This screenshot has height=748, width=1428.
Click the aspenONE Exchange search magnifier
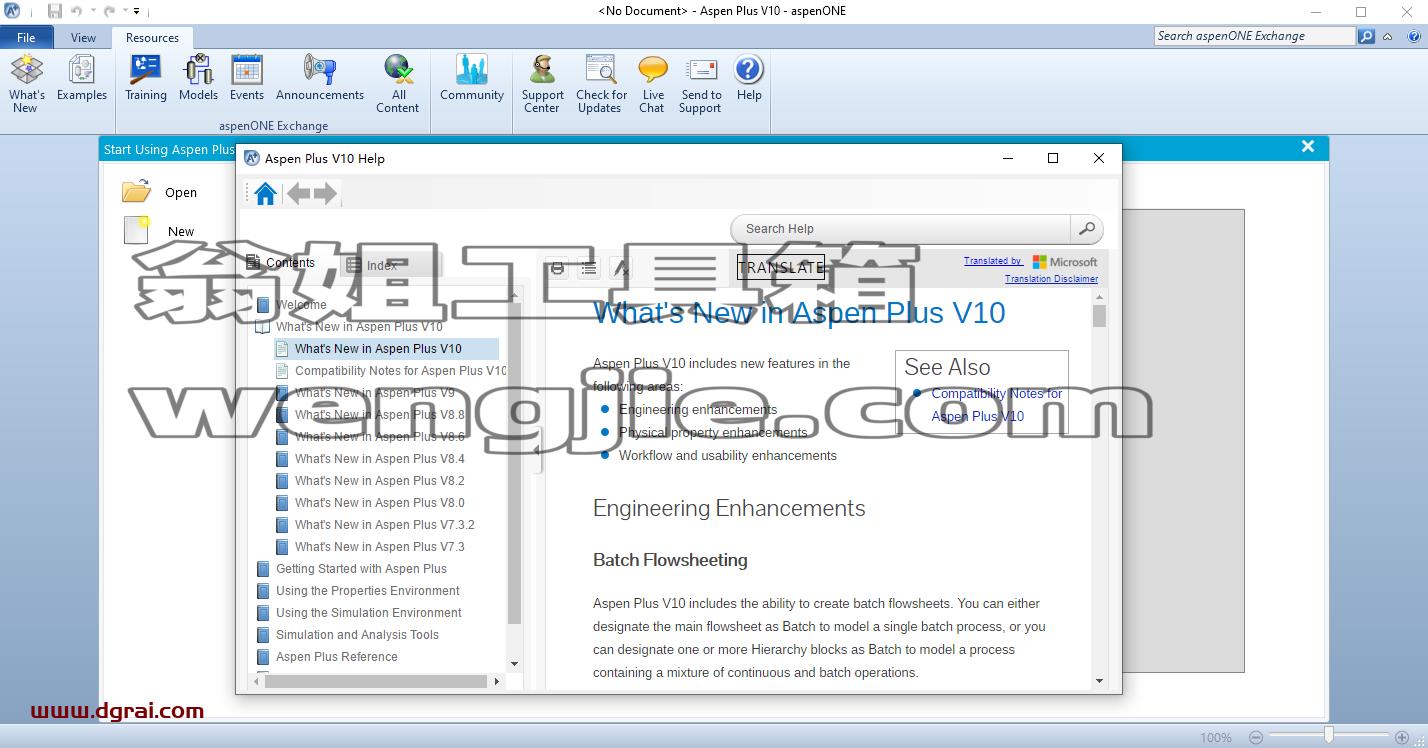point(1367,36)
